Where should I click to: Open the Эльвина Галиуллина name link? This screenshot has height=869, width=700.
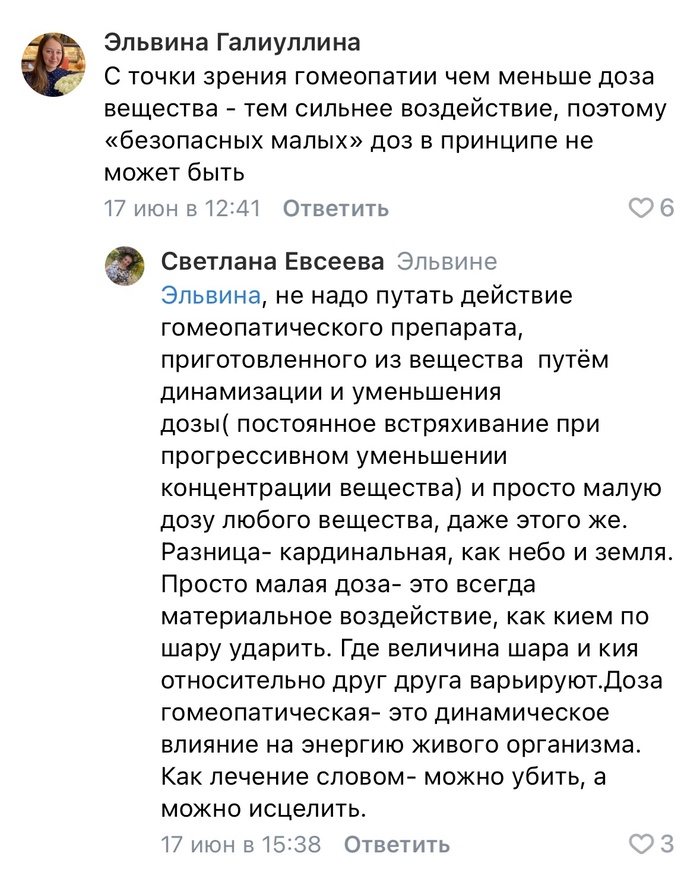[x=232, y=44]
